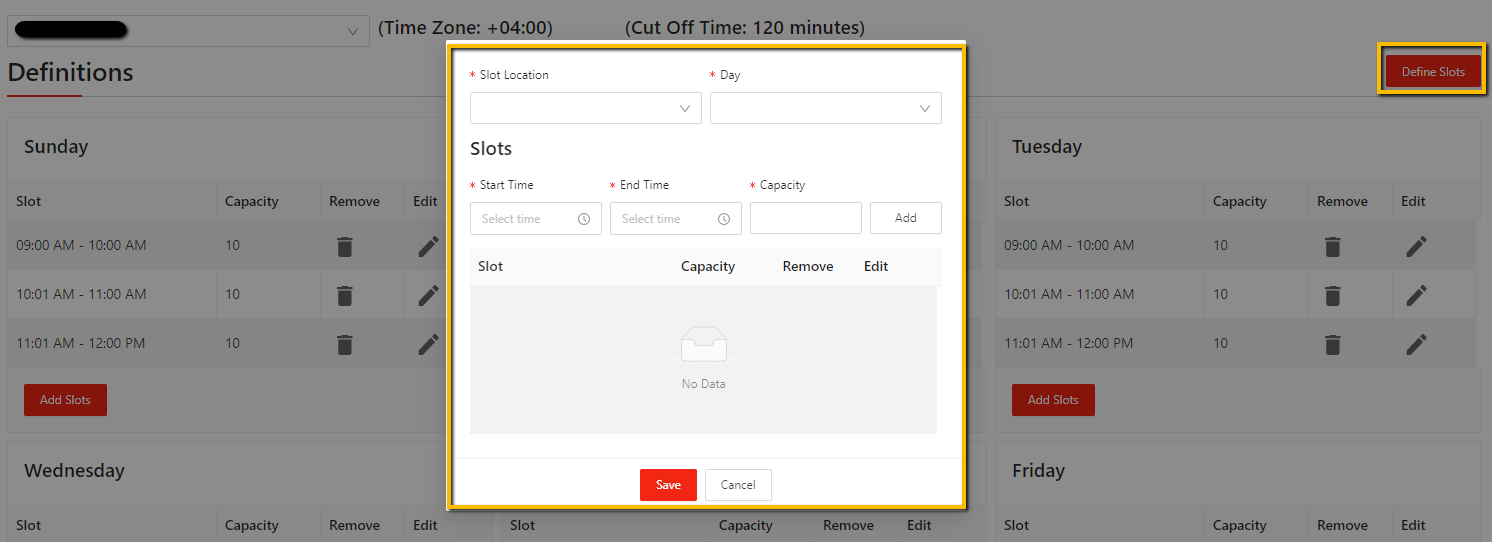1492x542 pixels.
Task: Click the Add button next to Capacity
Action: 905,218
